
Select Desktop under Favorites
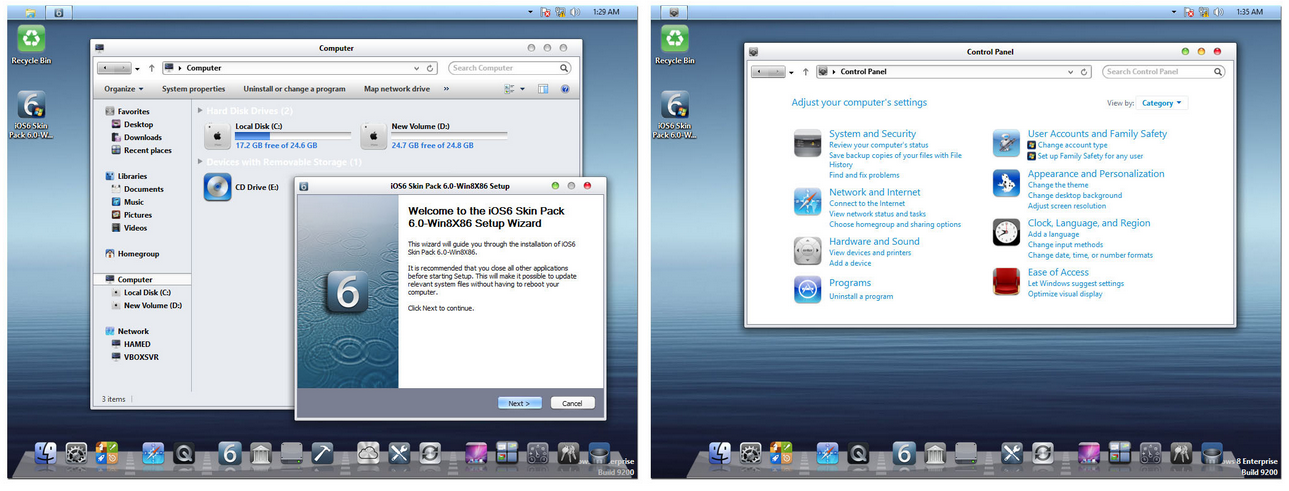(x=138, y=125)
